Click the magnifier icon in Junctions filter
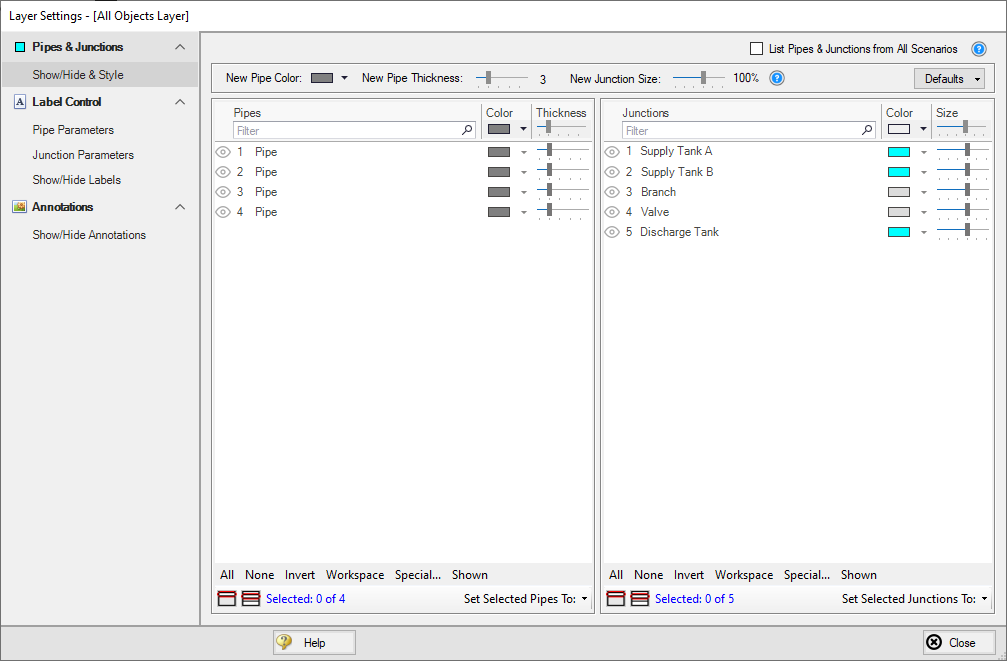Image resolution: width=1007 pixels, height=661 pixels. (x=867, y=130)
